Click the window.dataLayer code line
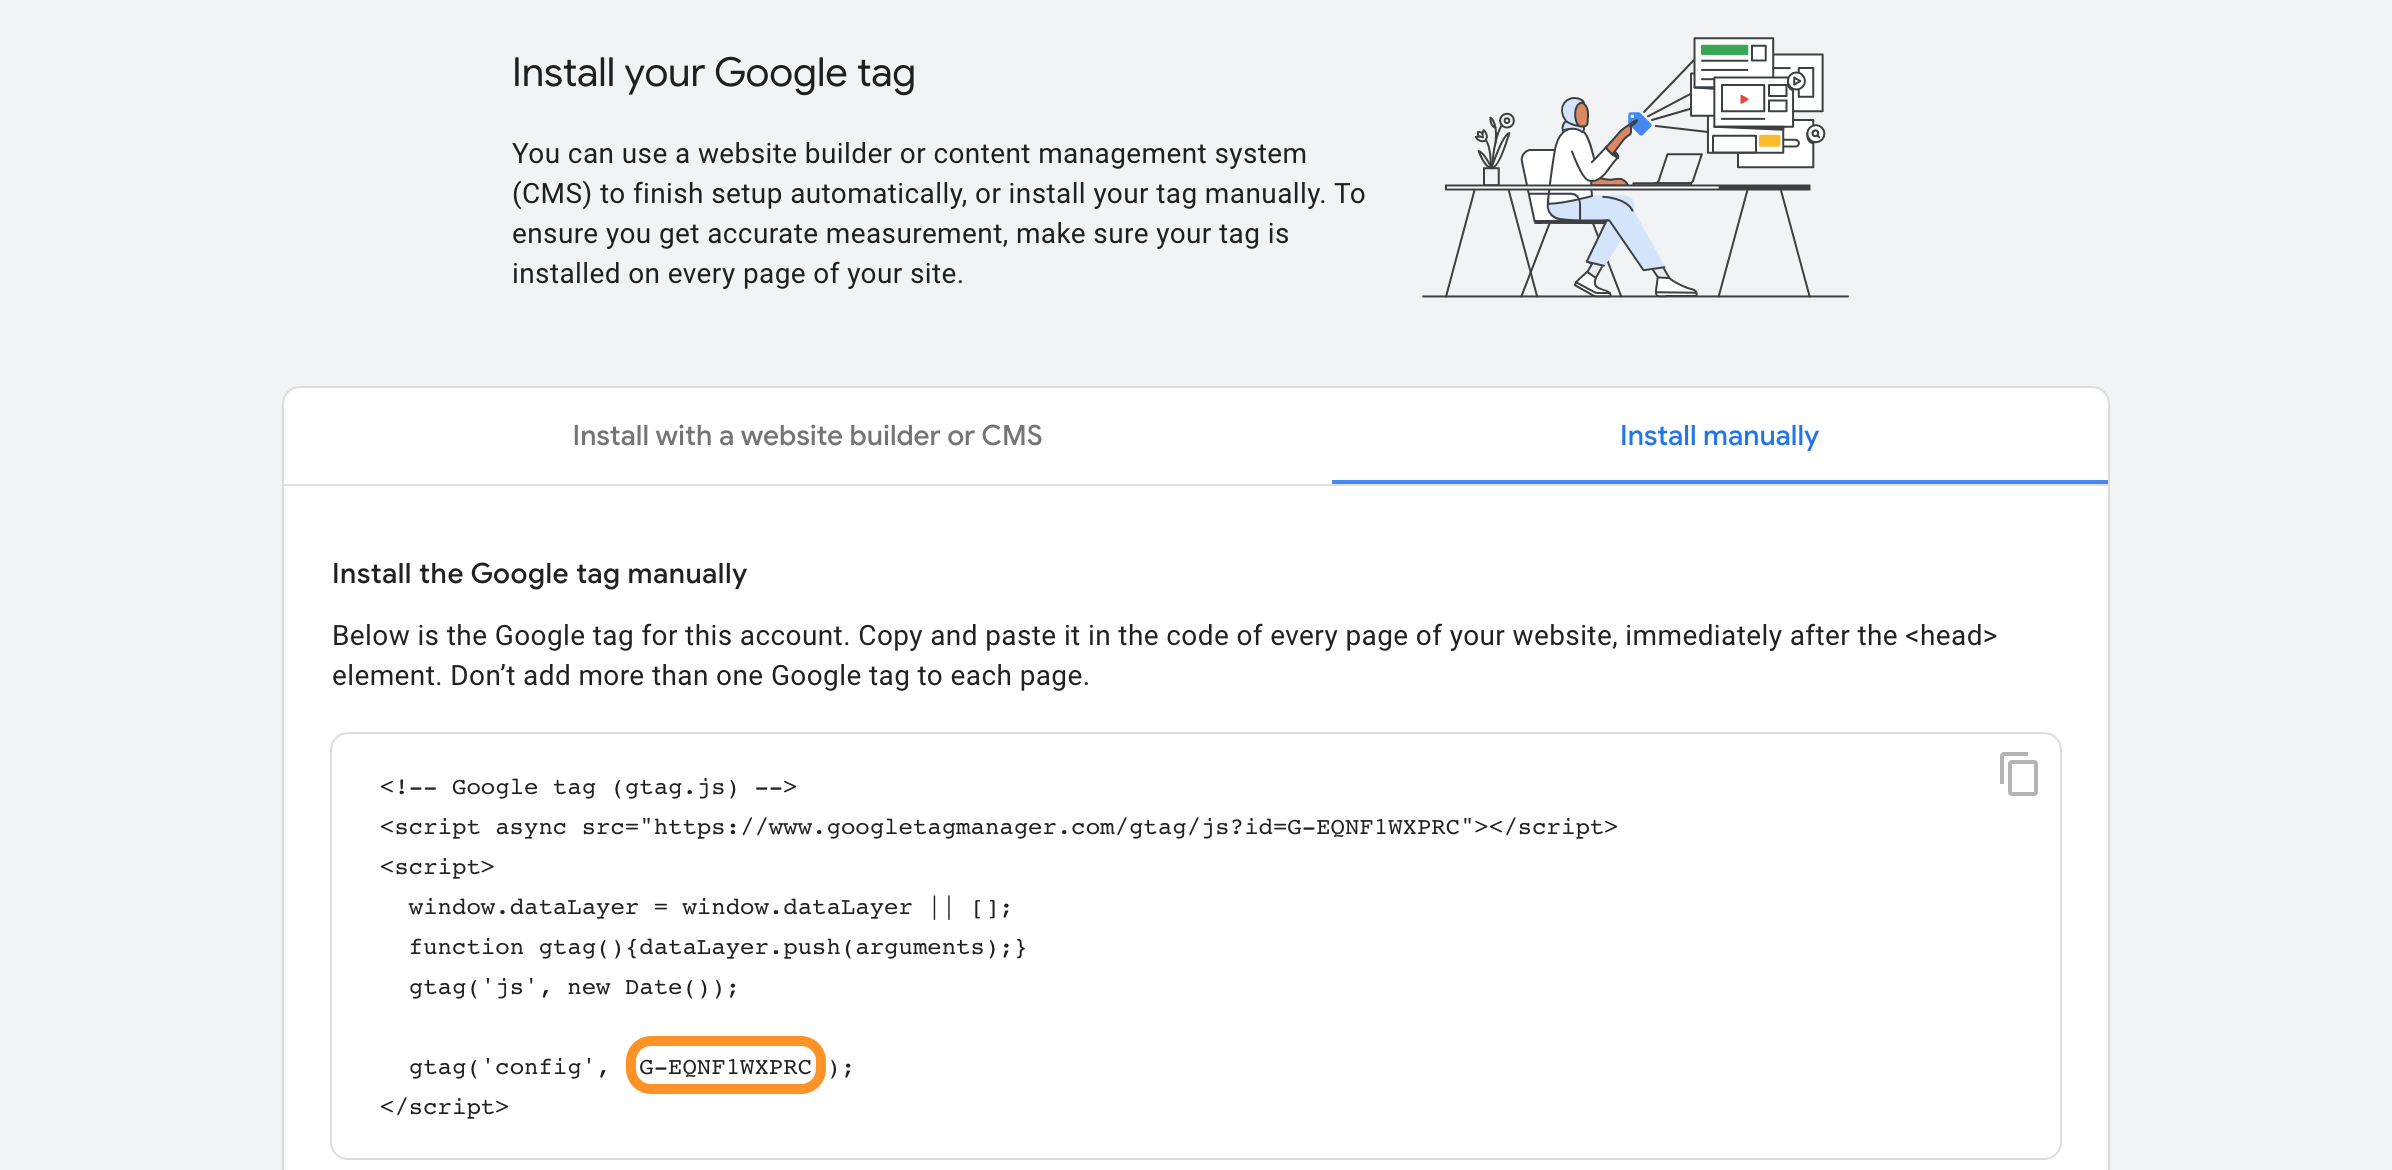 tap(709, 907)
